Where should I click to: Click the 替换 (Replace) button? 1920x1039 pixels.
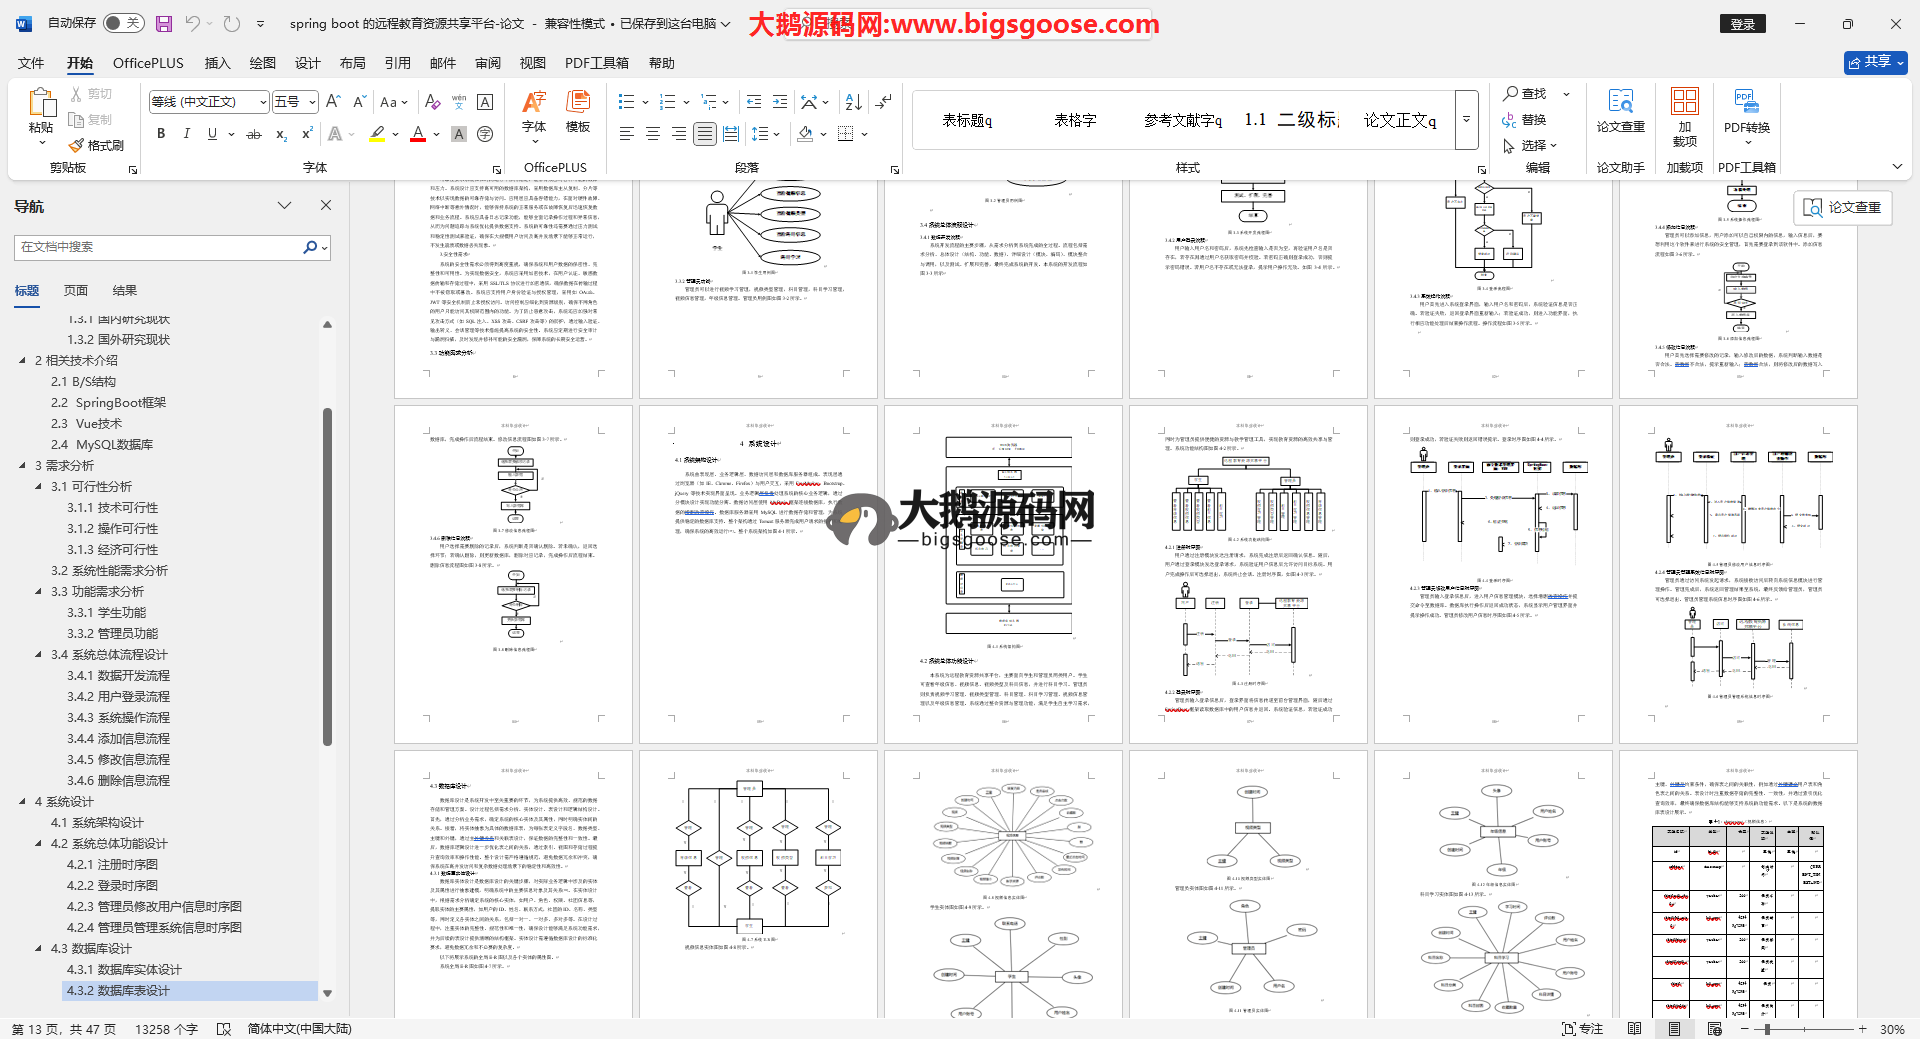point(1524,120)
